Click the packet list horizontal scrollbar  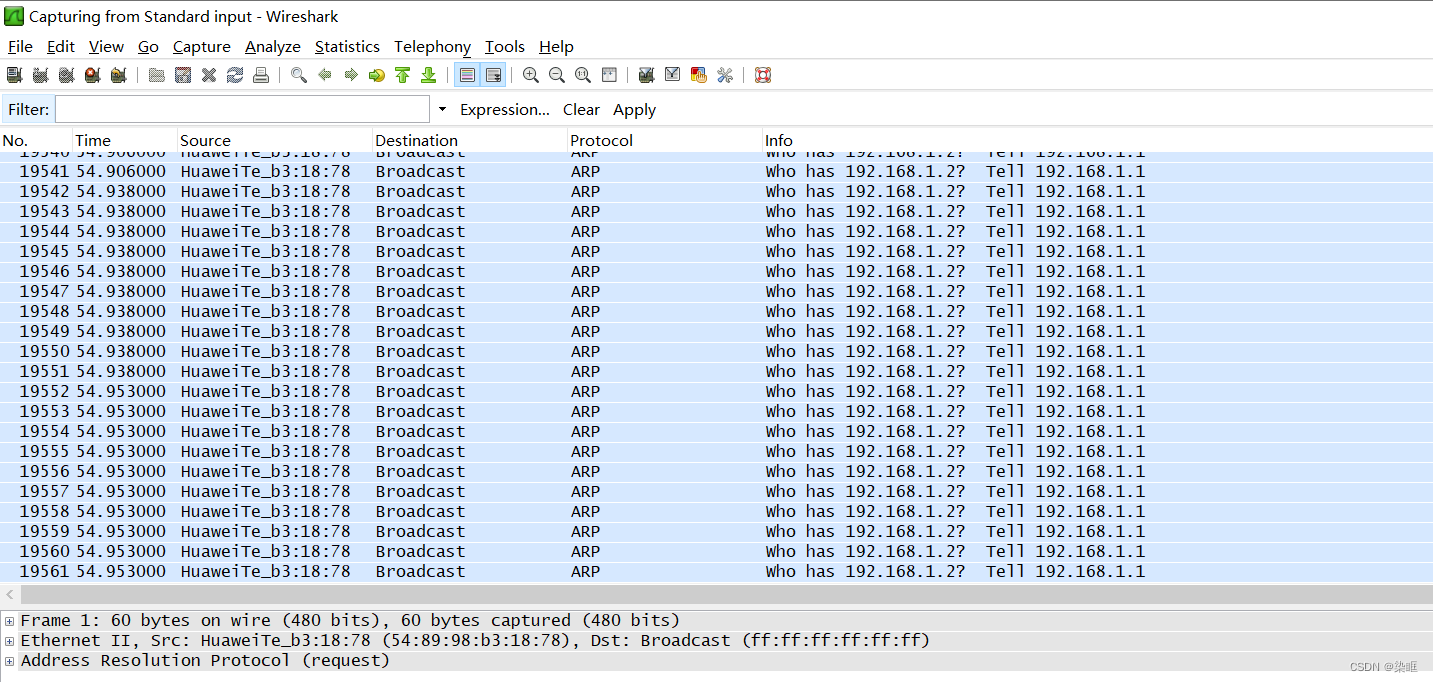coord(726,594)
